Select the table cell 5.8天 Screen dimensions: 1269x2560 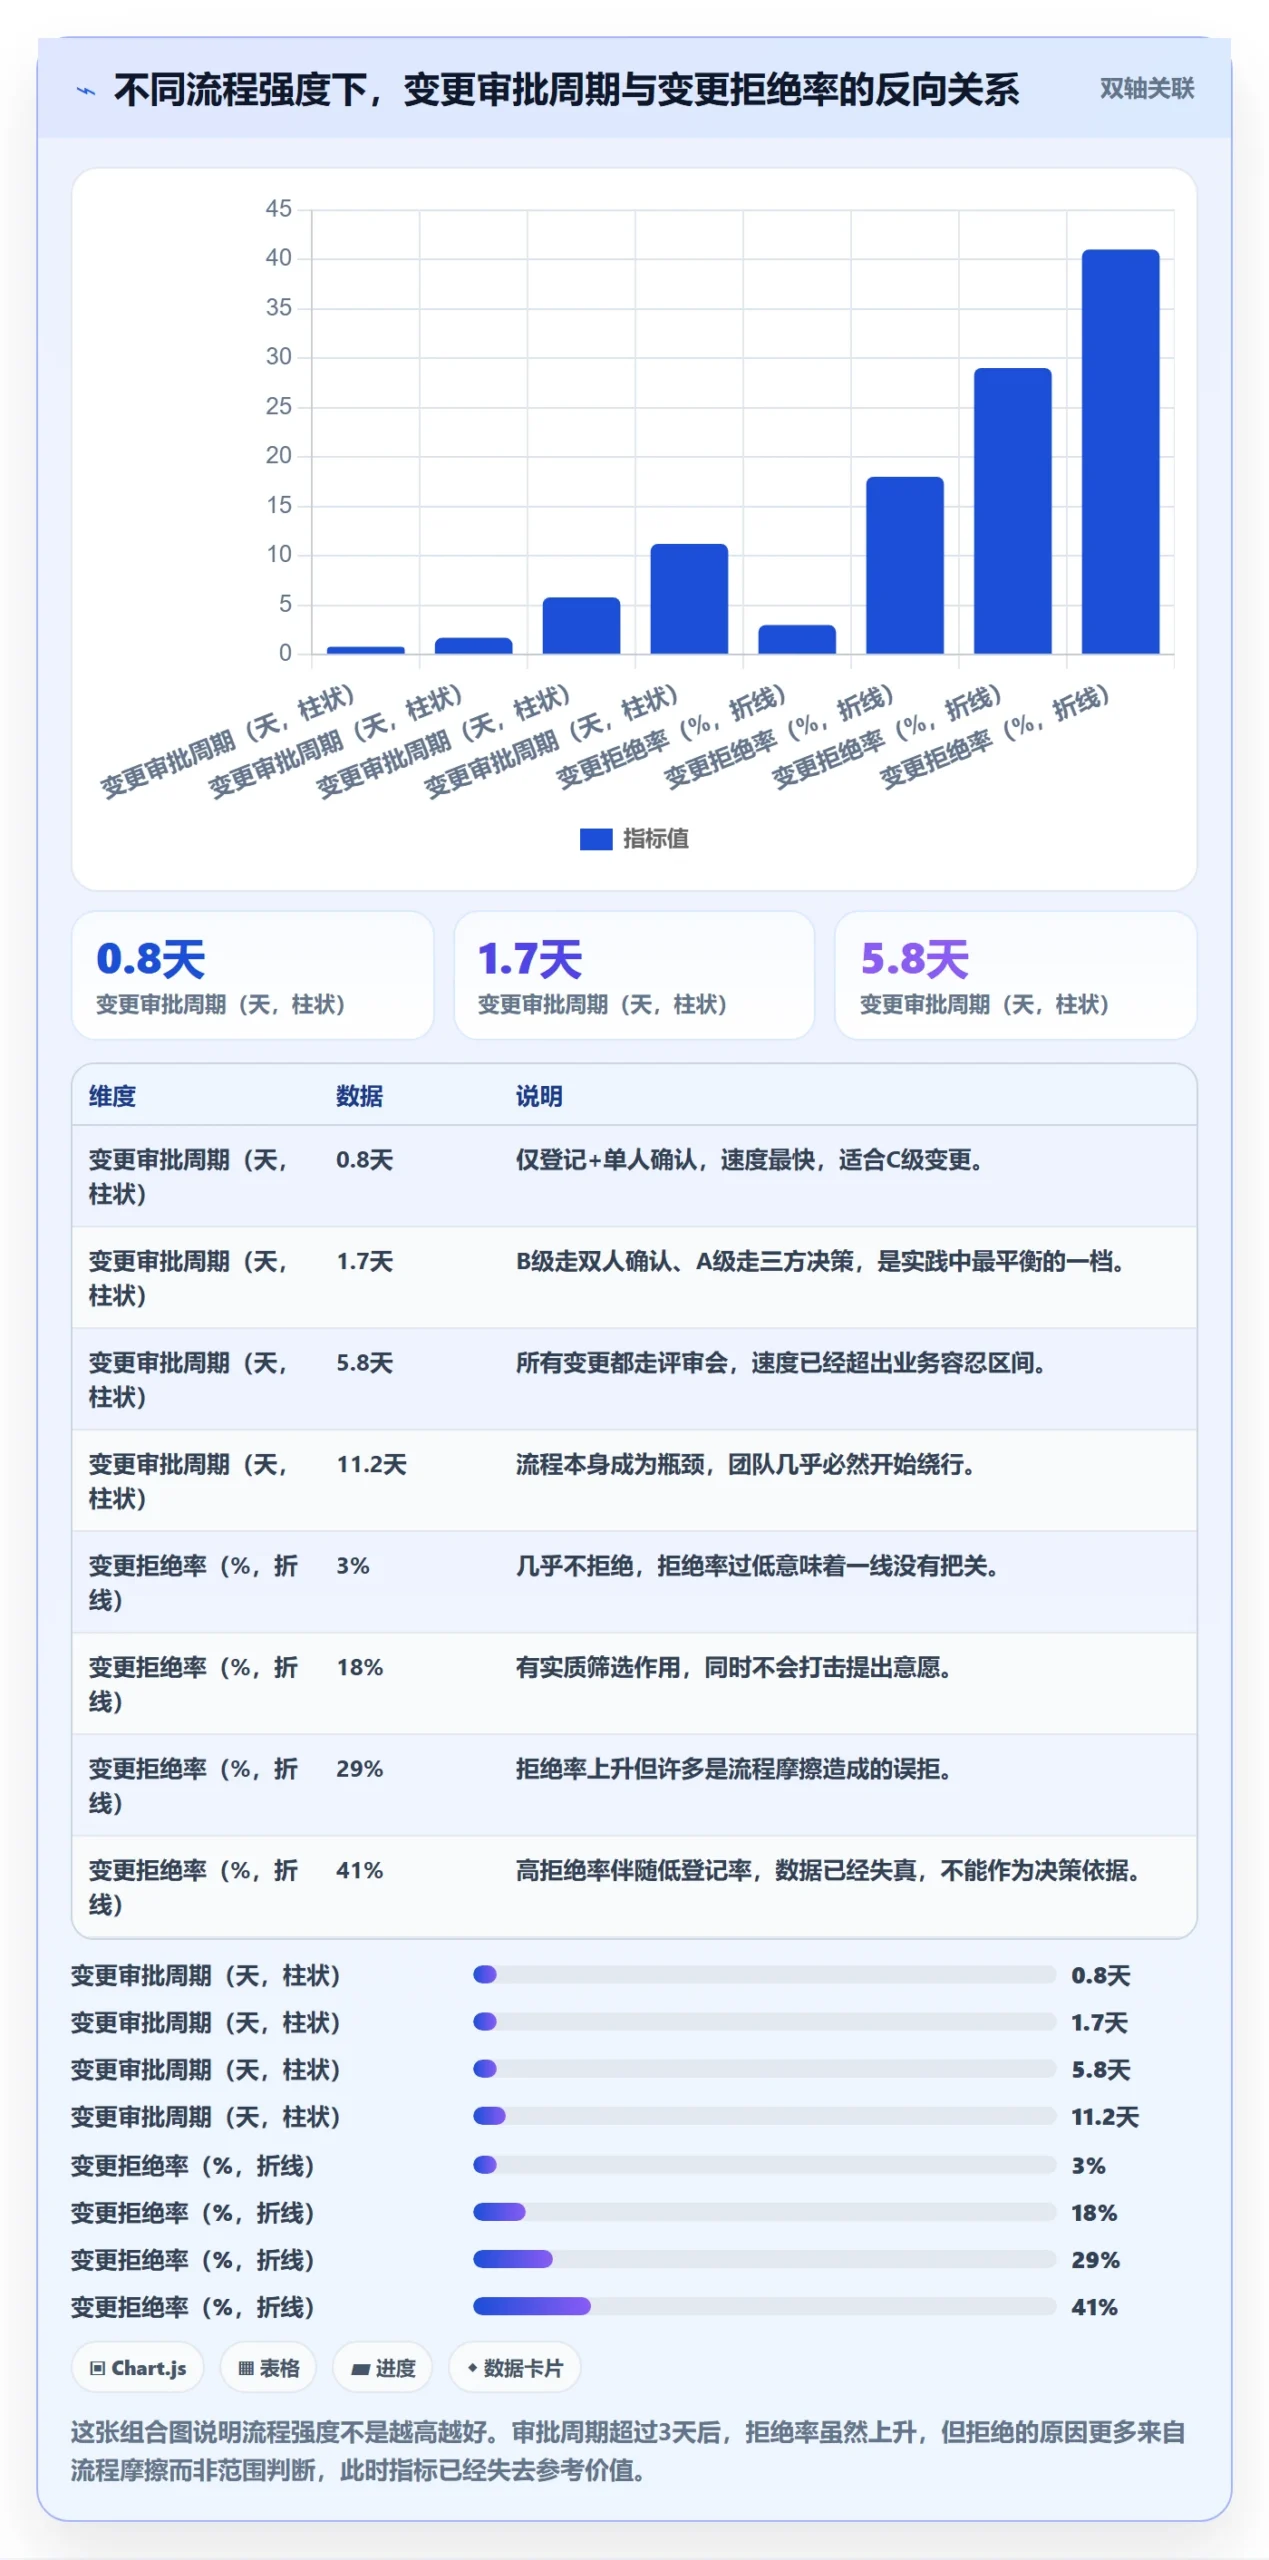(x=364, y=1363)
